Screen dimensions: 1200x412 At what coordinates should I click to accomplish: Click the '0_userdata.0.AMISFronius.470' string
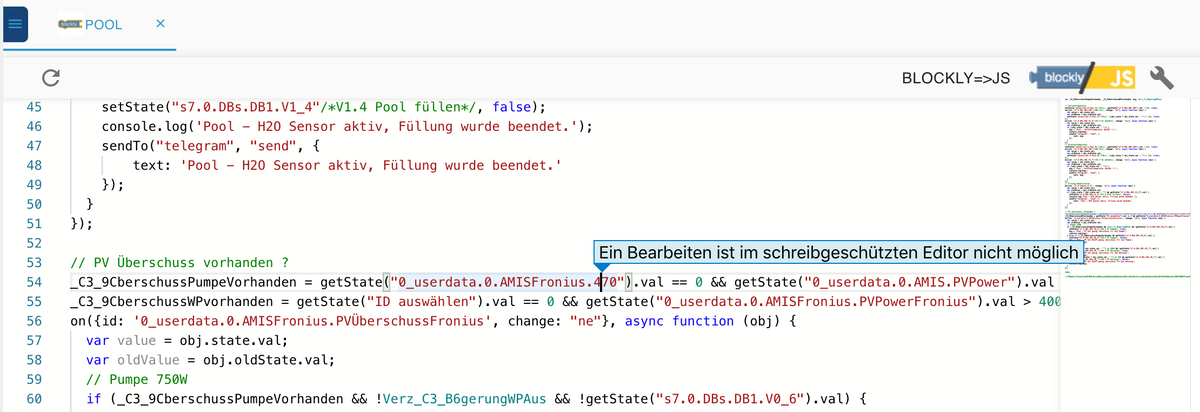510,282
